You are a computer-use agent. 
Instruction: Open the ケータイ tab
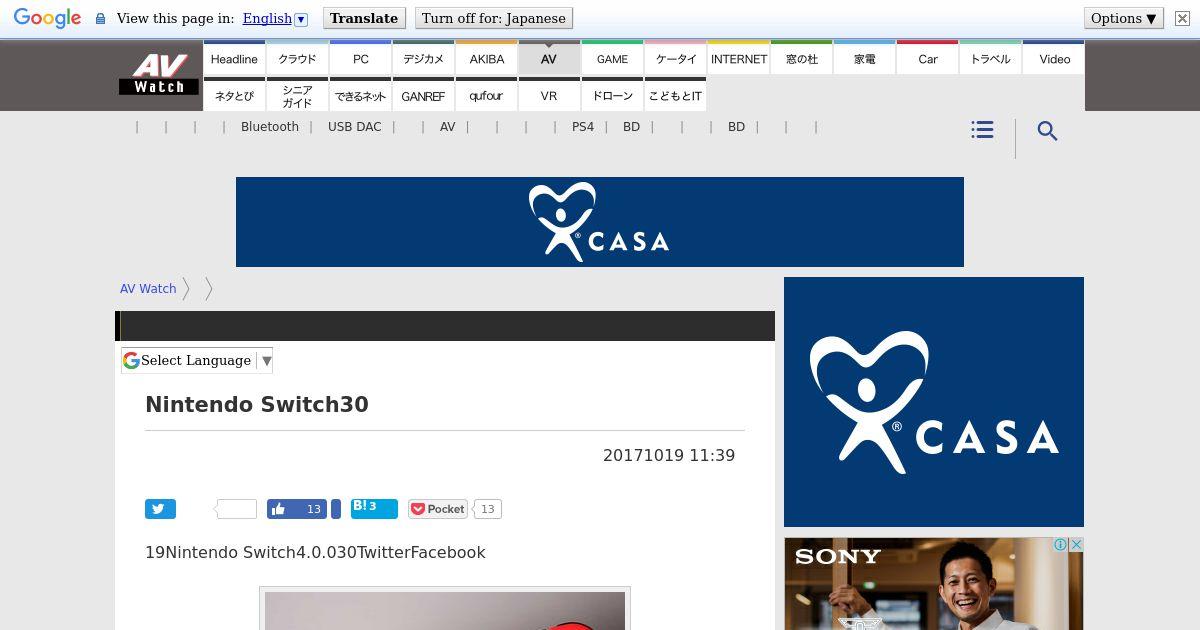[x=676, y=58]
